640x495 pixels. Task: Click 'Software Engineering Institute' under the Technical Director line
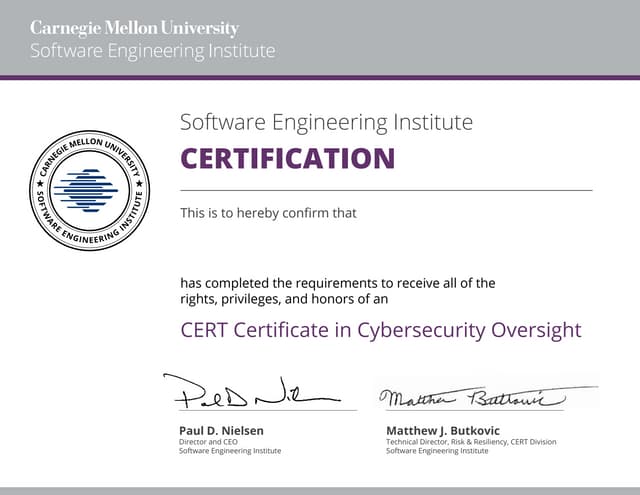[x=437, y=451]
